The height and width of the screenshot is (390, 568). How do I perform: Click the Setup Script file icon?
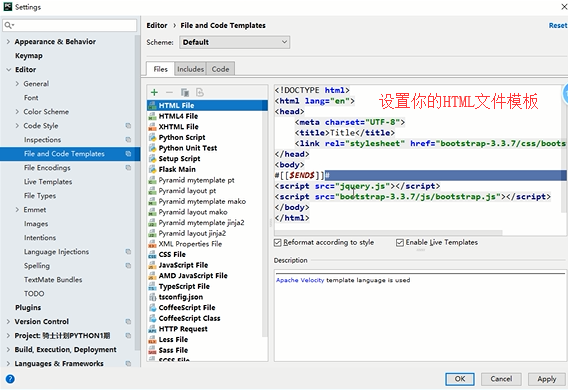[153, 159]
